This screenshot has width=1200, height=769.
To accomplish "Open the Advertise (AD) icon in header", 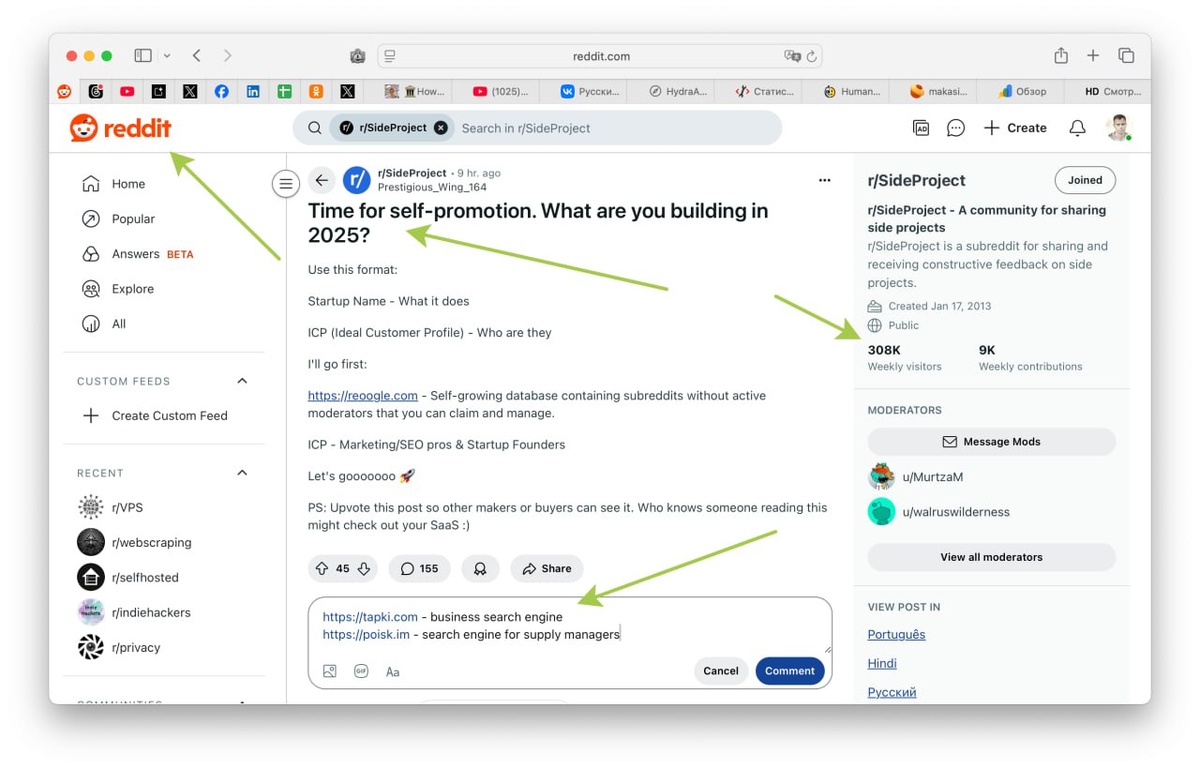I will coord(921,128).
